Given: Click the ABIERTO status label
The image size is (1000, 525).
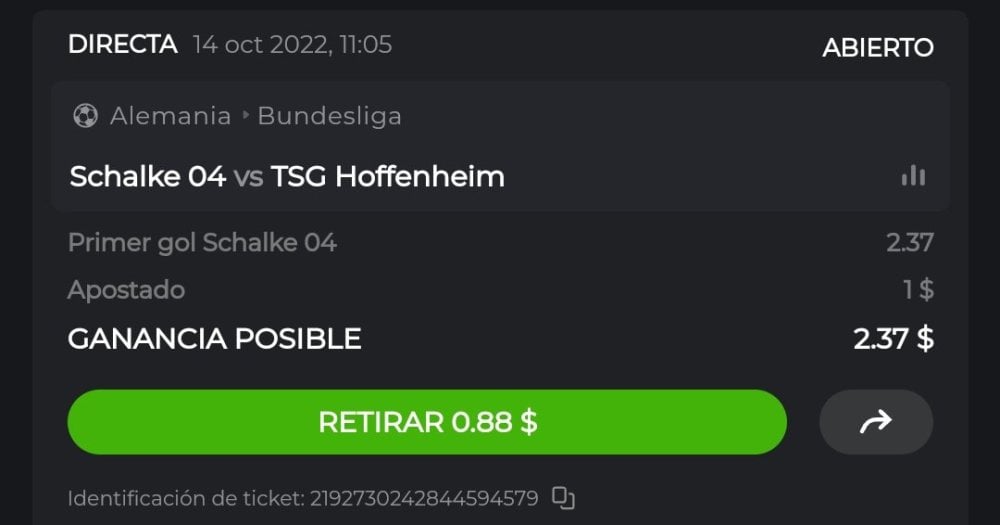Looking at the screenshot, I should [877, 47].
